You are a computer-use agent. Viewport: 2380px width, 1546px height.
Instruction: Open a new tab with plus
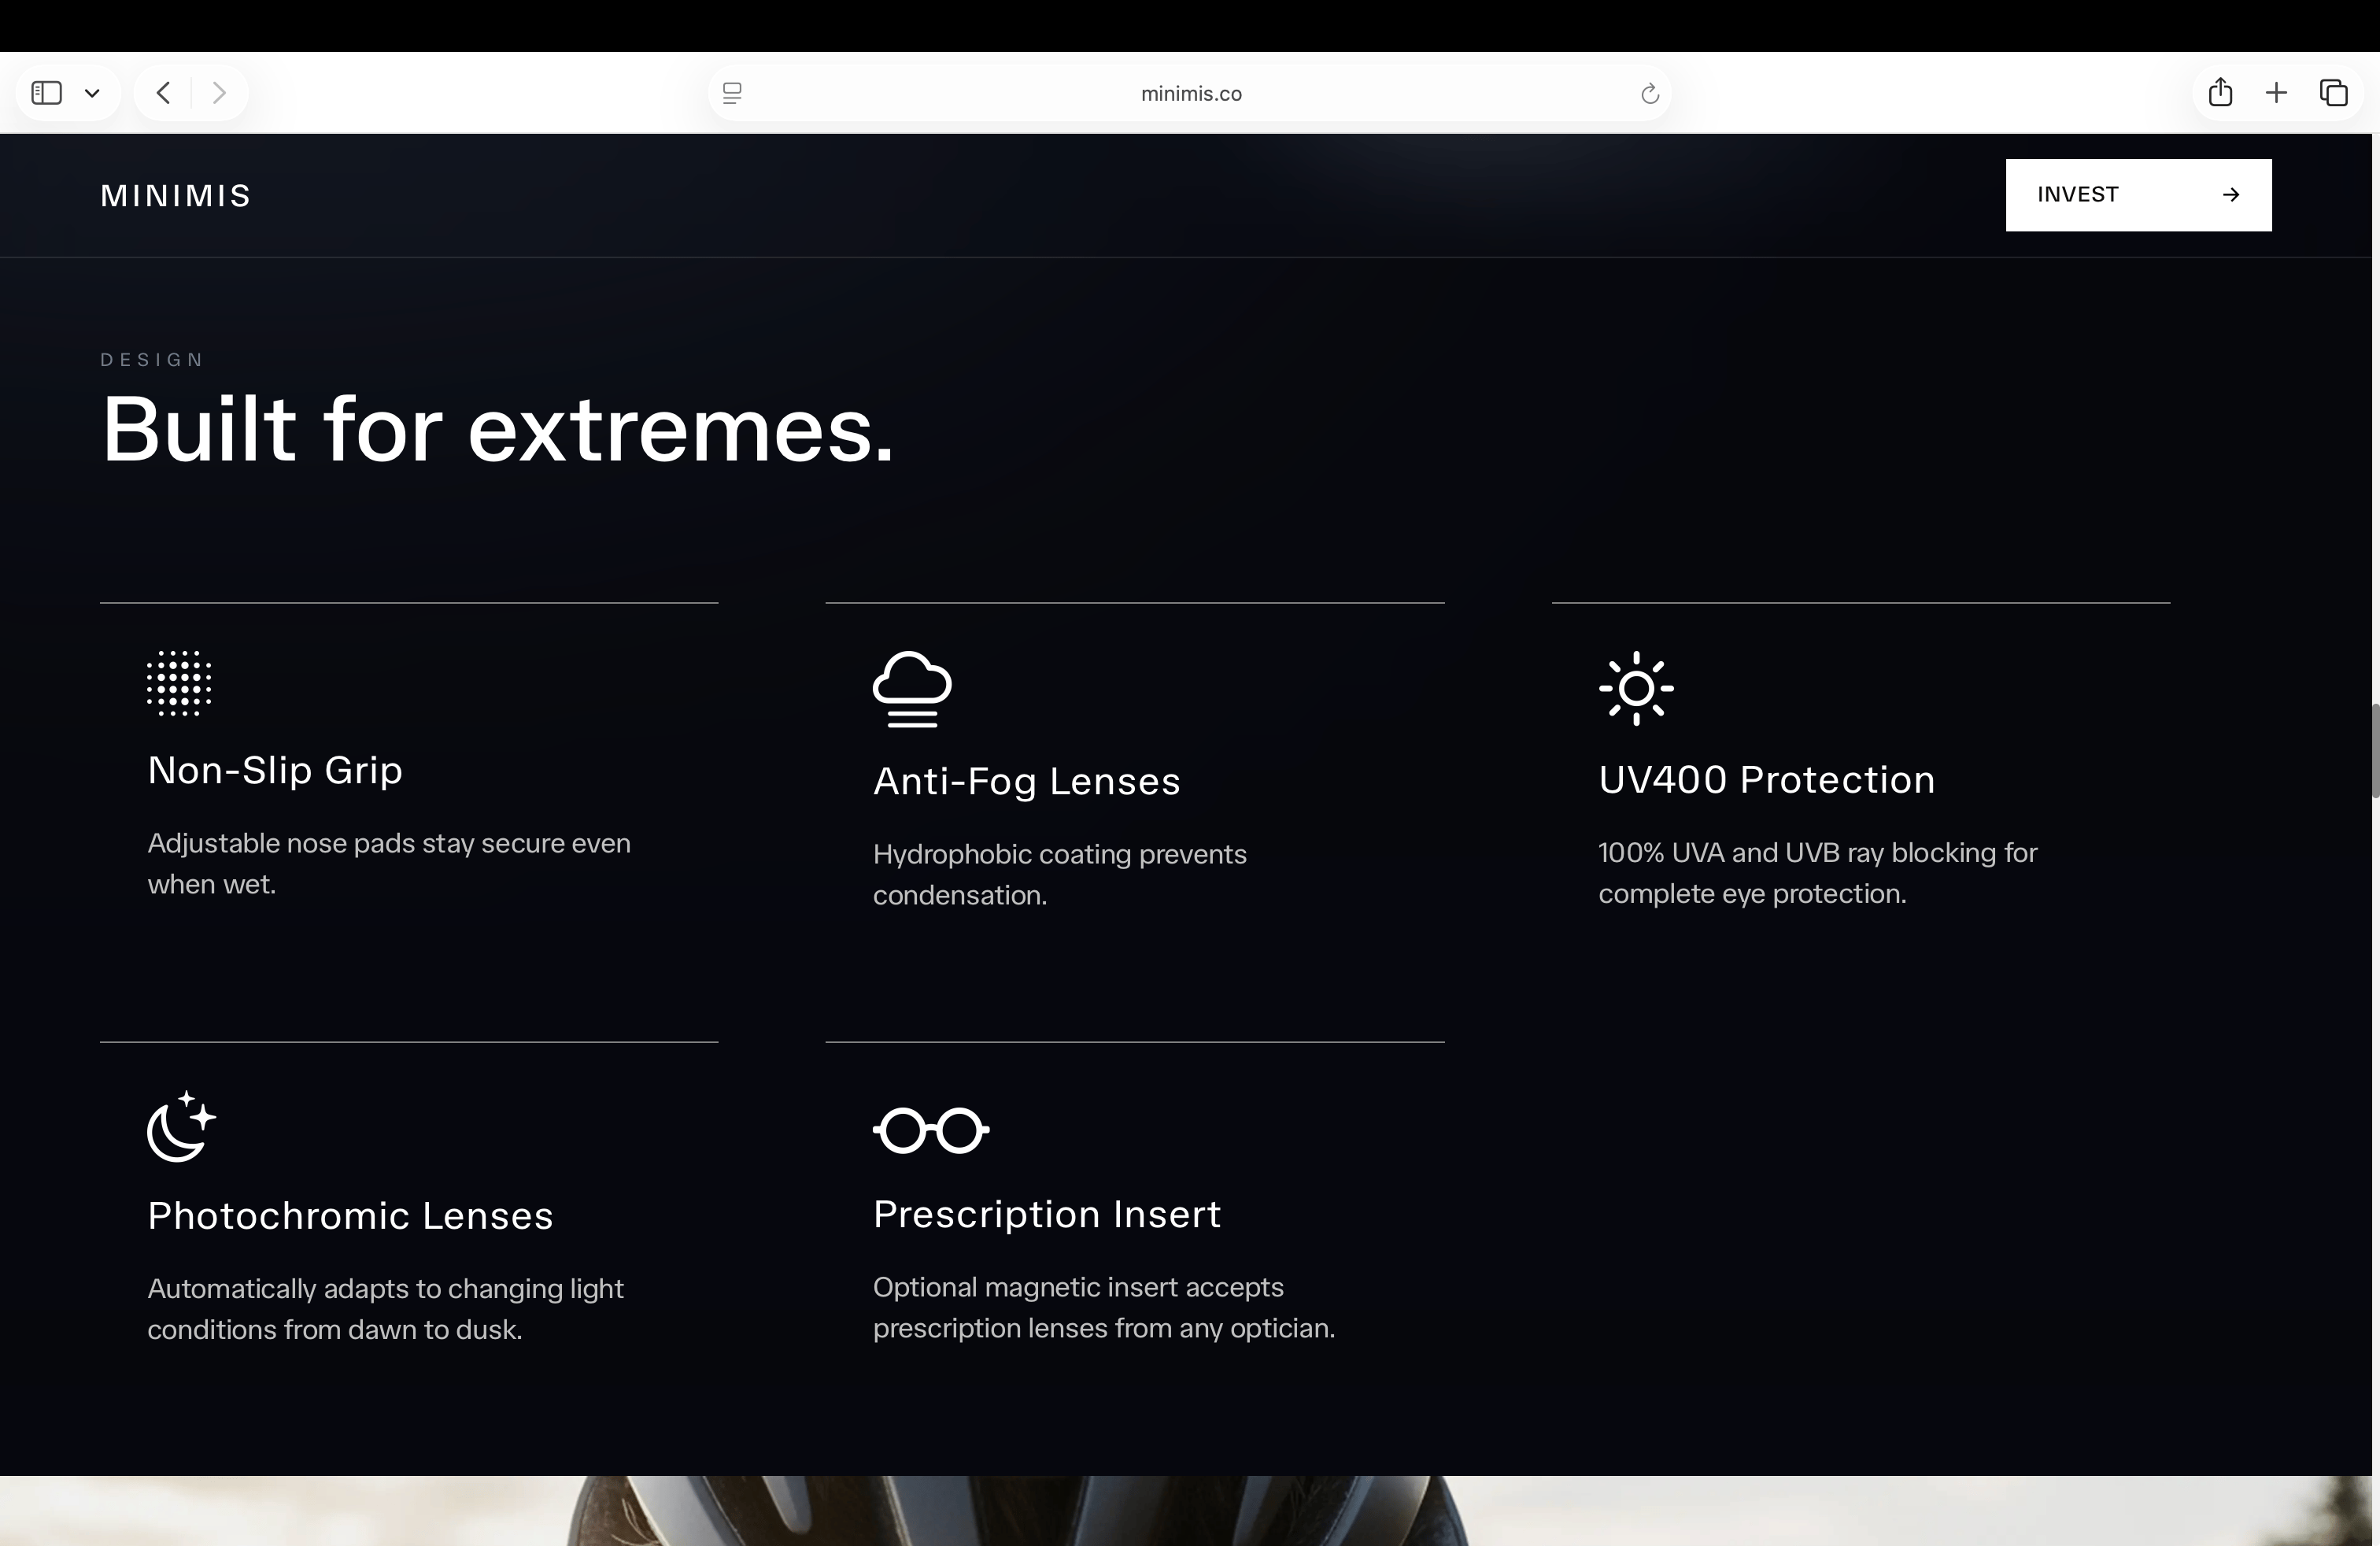(2276, 93)
